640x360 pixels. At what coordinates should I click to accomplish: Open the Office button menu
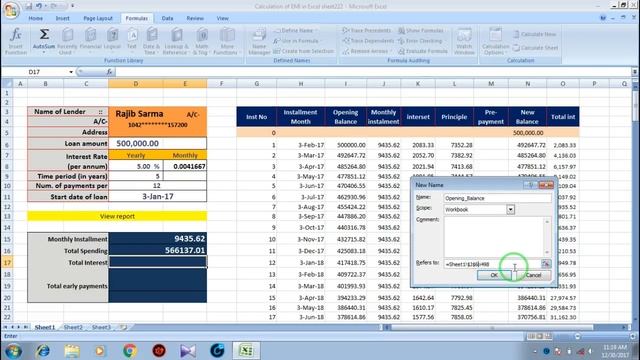(x=11, y=10)
